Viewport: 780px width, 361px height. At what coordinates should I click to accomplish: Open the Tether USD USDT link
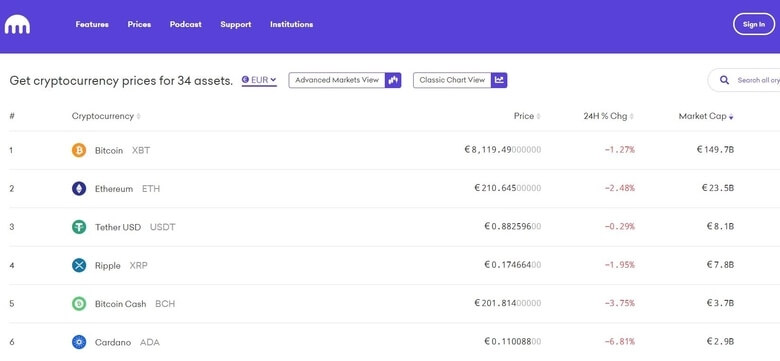coord(135,227)
